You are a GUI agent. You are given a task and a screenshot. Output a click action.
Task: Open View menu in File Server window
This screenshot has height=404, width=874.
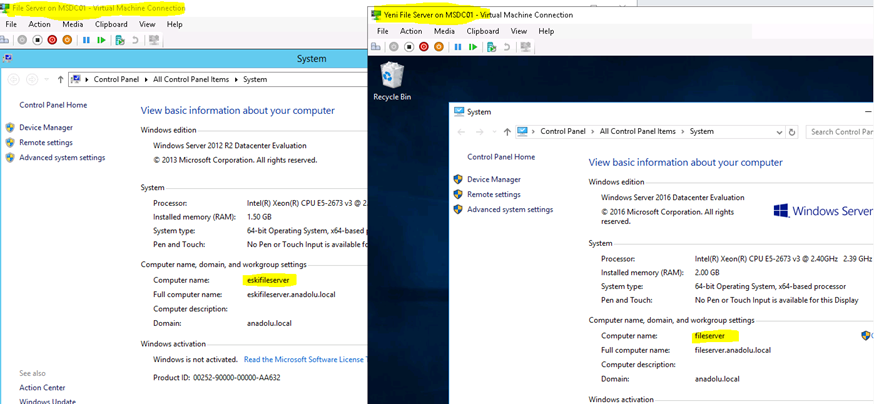pos(147,25)
